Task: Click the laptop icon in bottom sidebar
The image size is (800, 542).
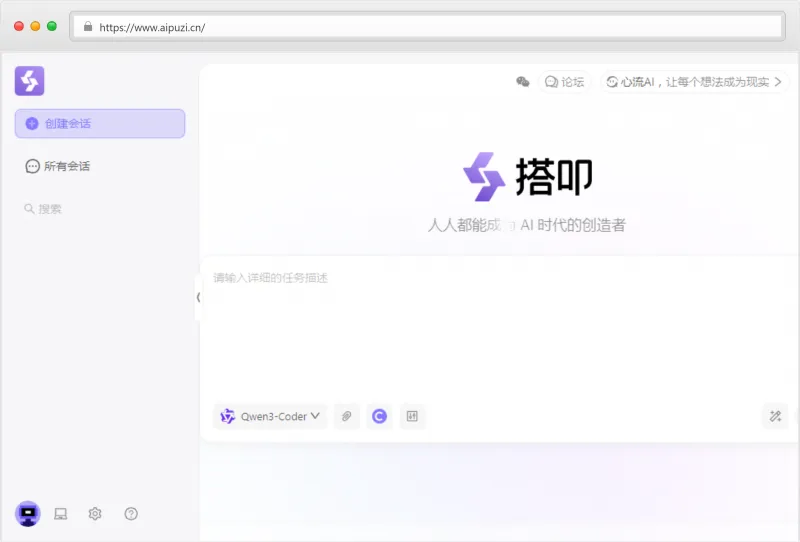Action: tap(60, 514)
